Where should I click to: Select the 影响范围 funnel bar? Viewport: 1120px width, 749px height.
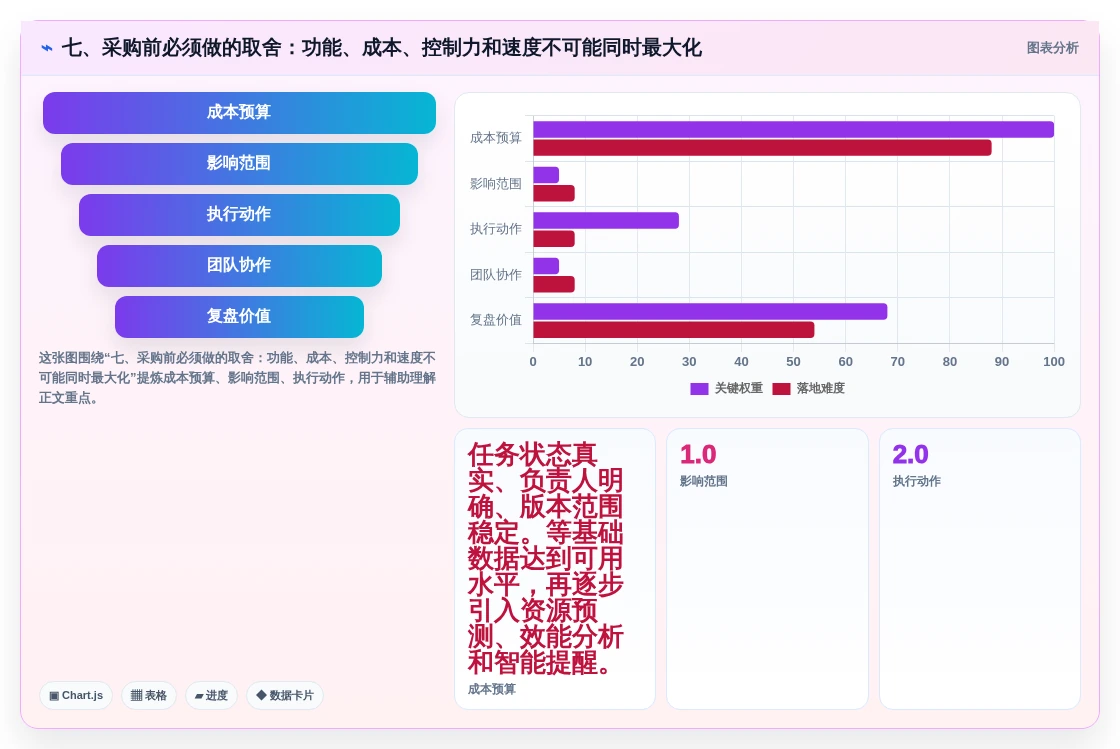point(239,164)
